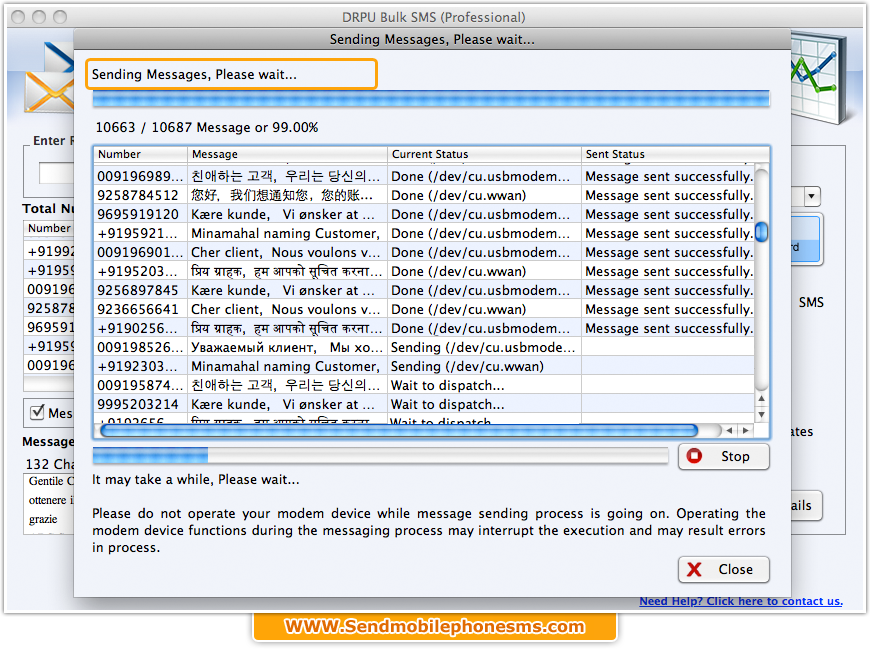Open the dropdown arrow in the main window's right panel
This screenshot has width=870, height=649.
(x=812, y=196)
